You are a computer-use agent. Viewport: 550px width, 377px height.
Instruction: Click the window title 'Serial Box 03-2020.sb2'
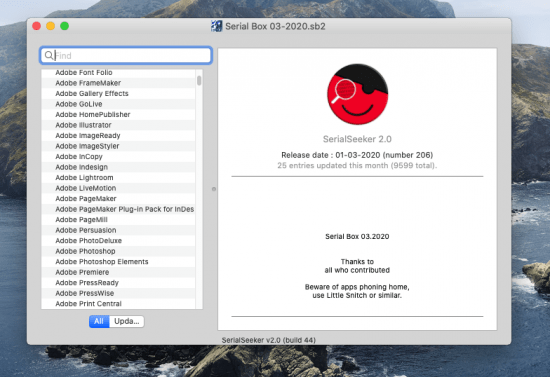(x=275, y=26)
